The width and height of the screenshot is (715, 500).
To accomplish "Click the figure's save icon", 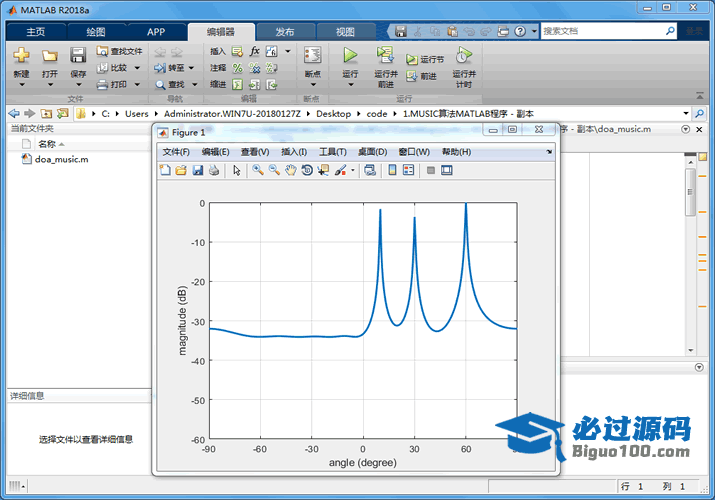I will 197,170.
